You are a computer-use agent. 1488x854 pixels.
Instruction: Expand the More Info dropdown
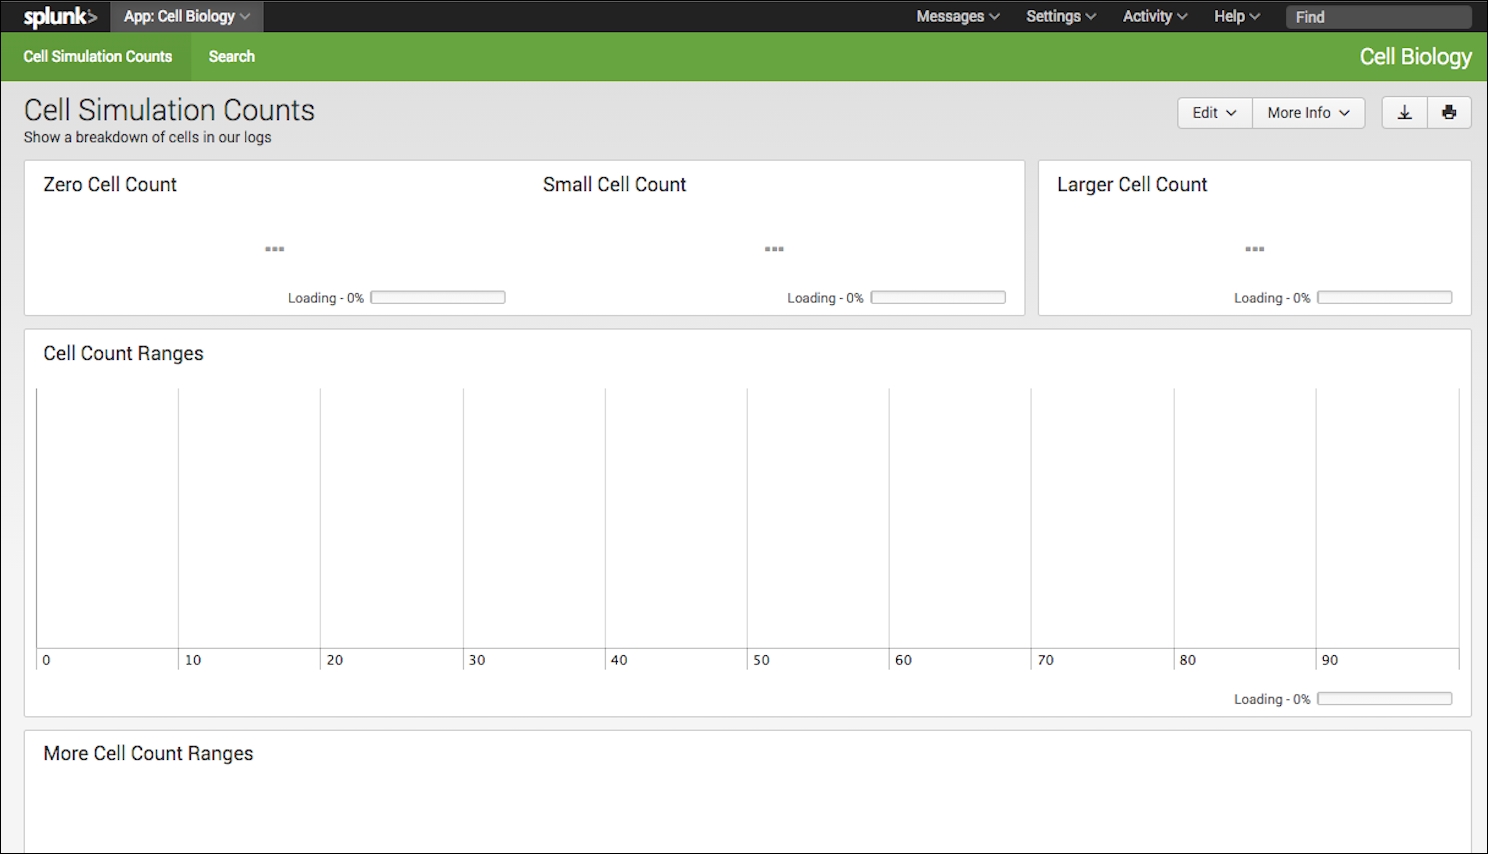pyautogui.click(x=1308, y=113)
